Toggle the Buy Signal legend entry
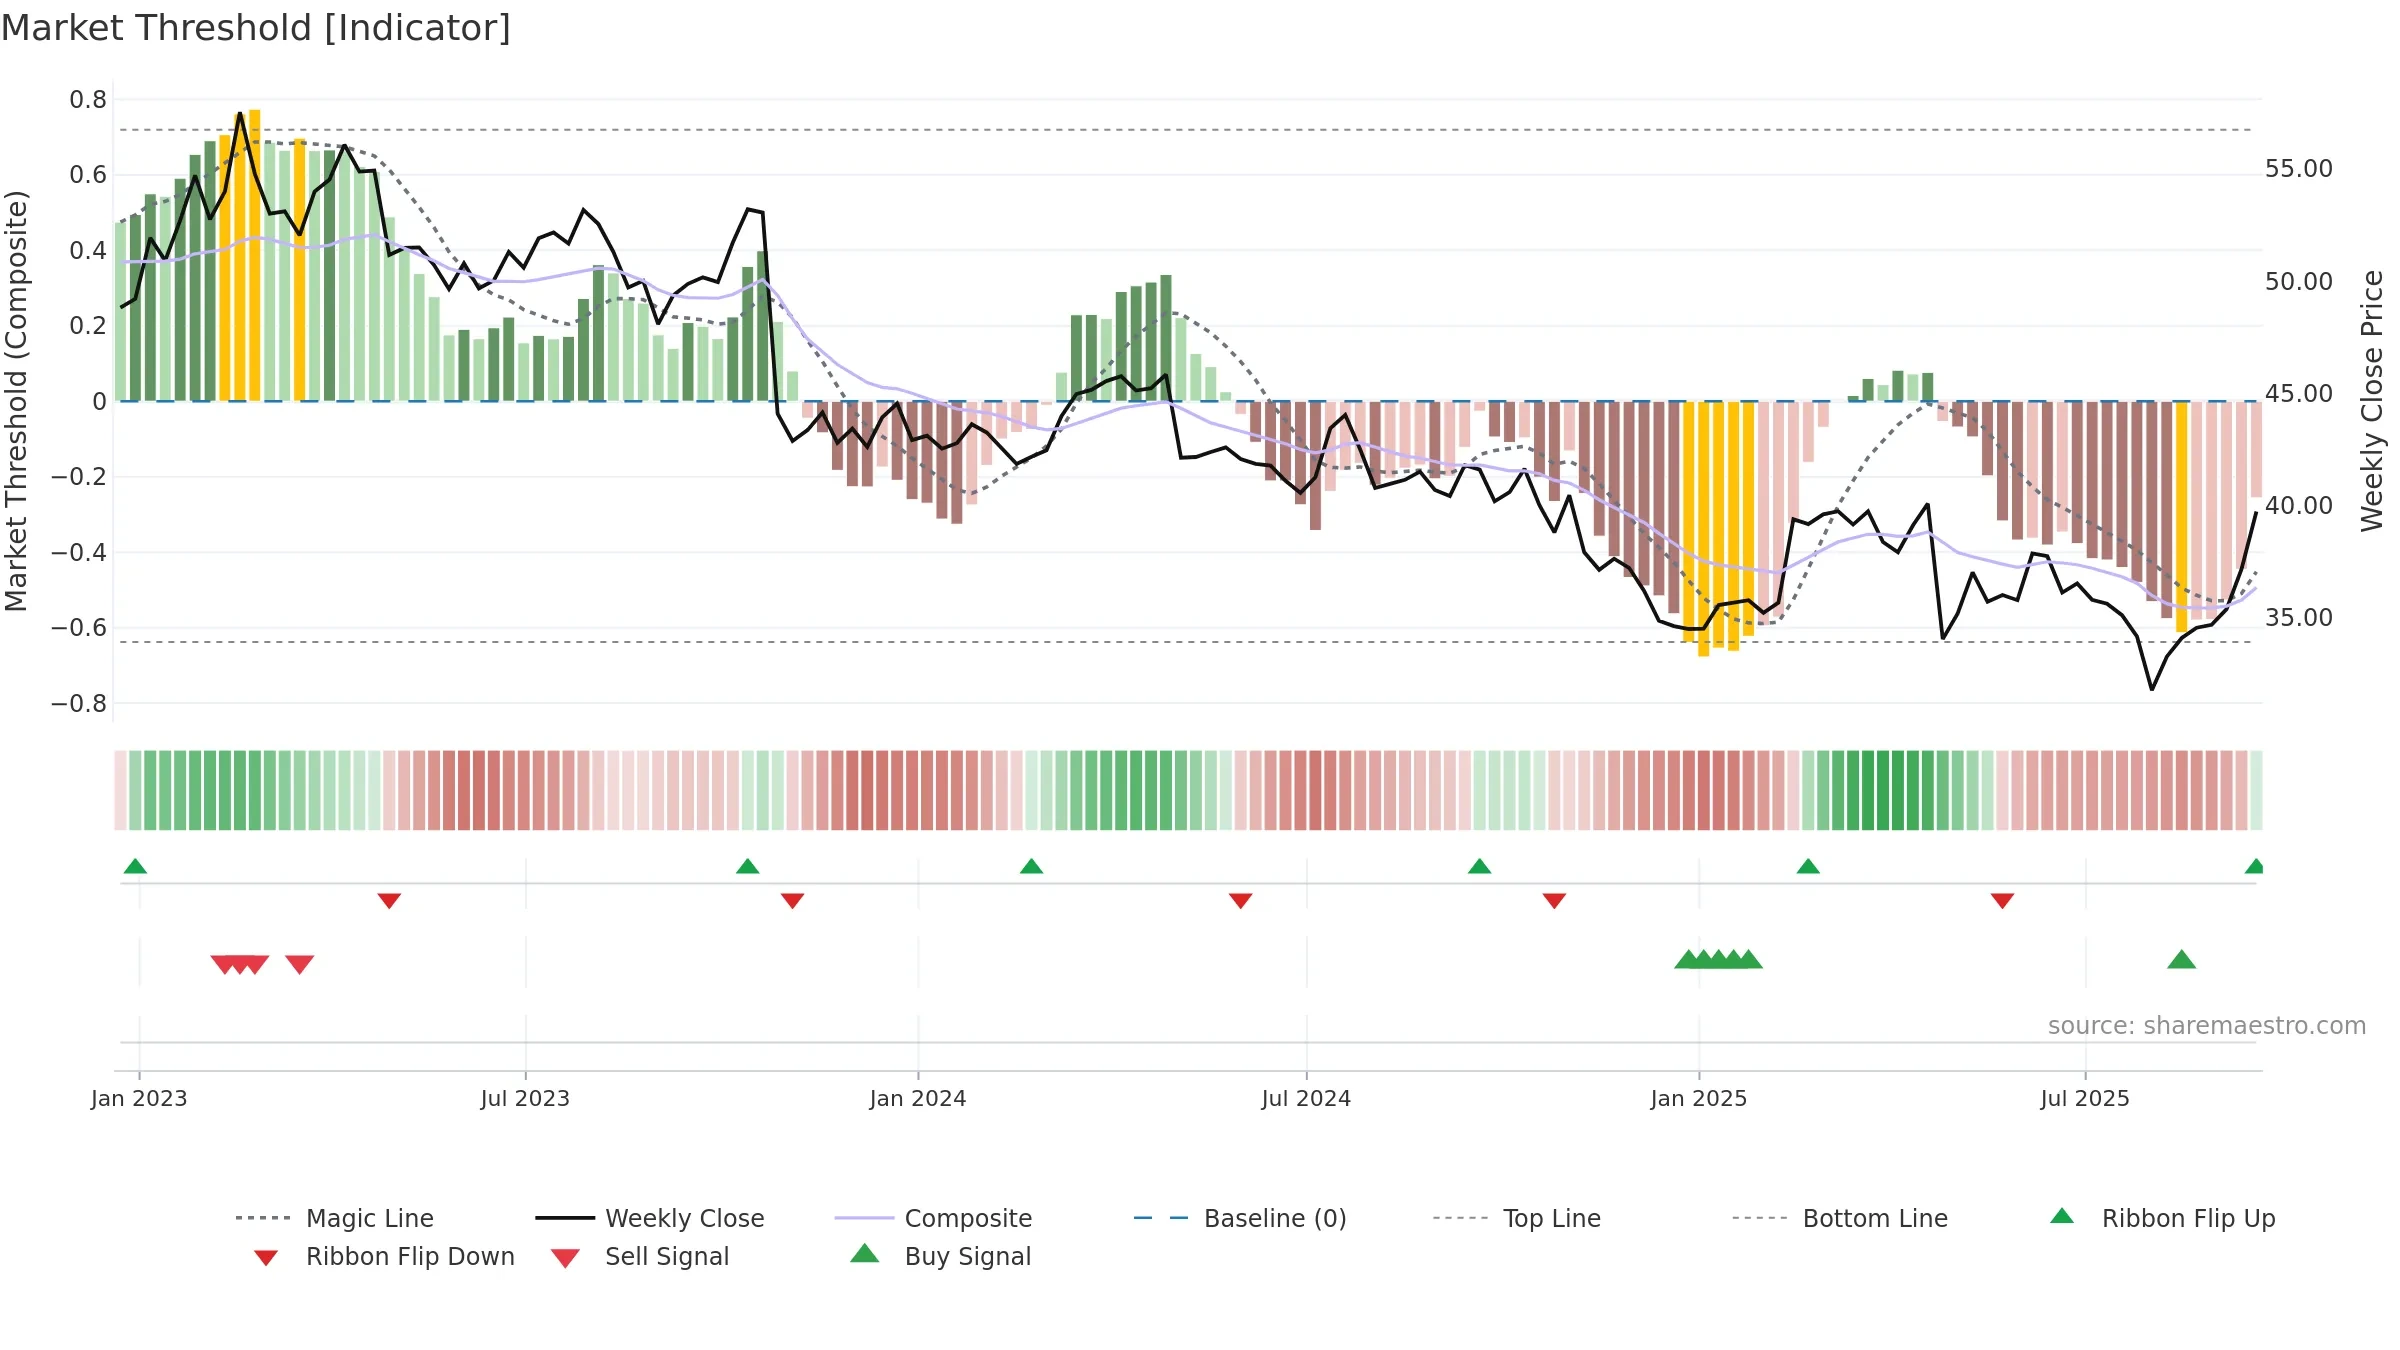 (940, 1256)
